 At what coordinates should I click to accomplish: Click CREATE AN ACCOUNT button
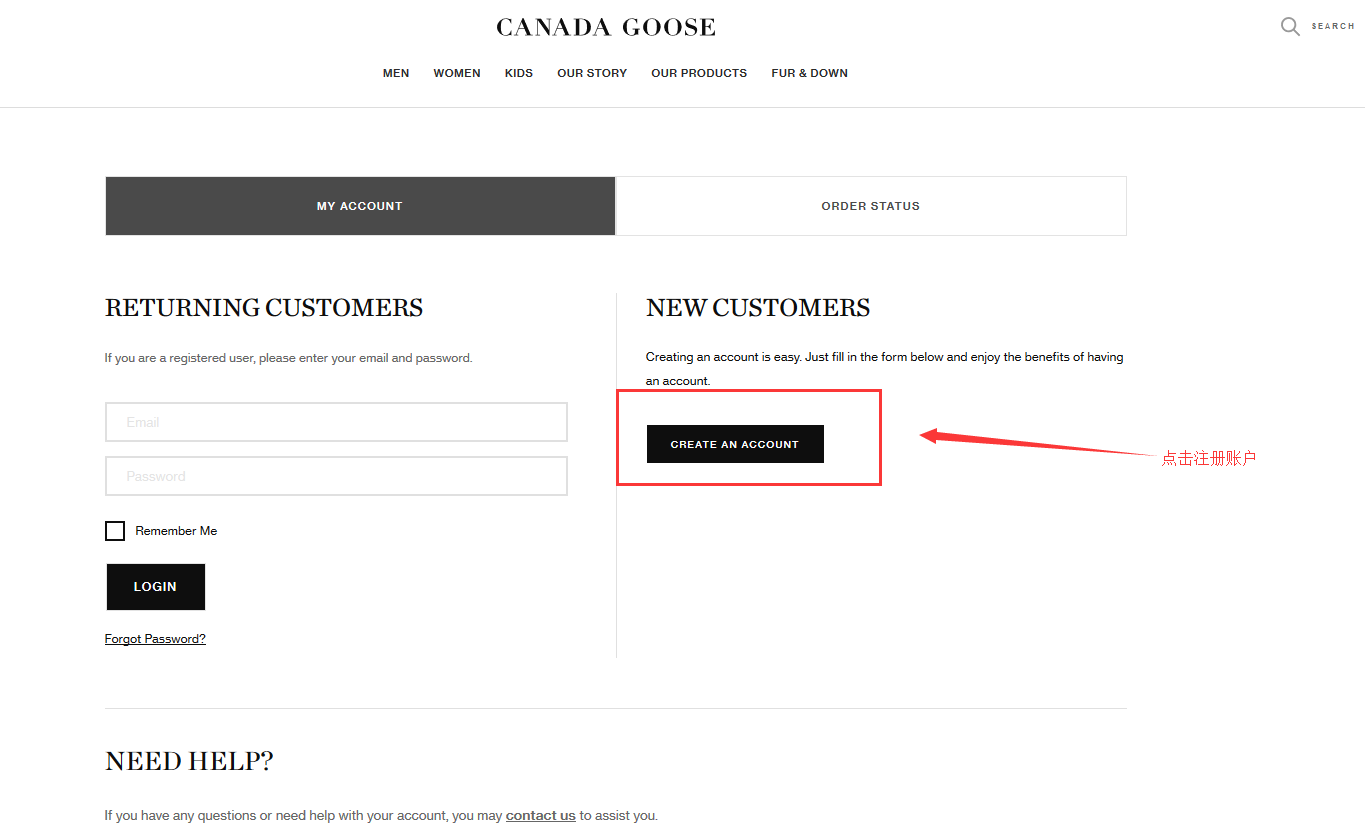[x=735, y=444]
